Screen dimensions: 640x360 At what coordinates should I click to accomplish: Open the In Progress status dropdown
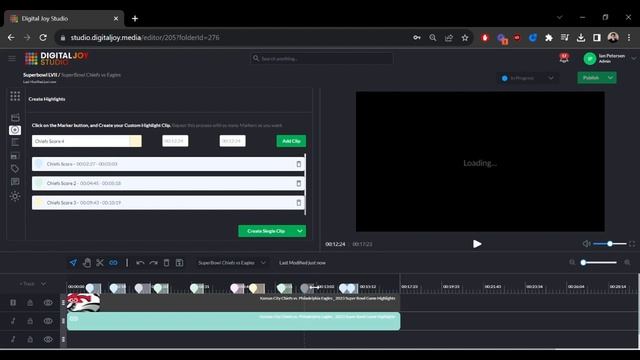(x=528, y=78)
